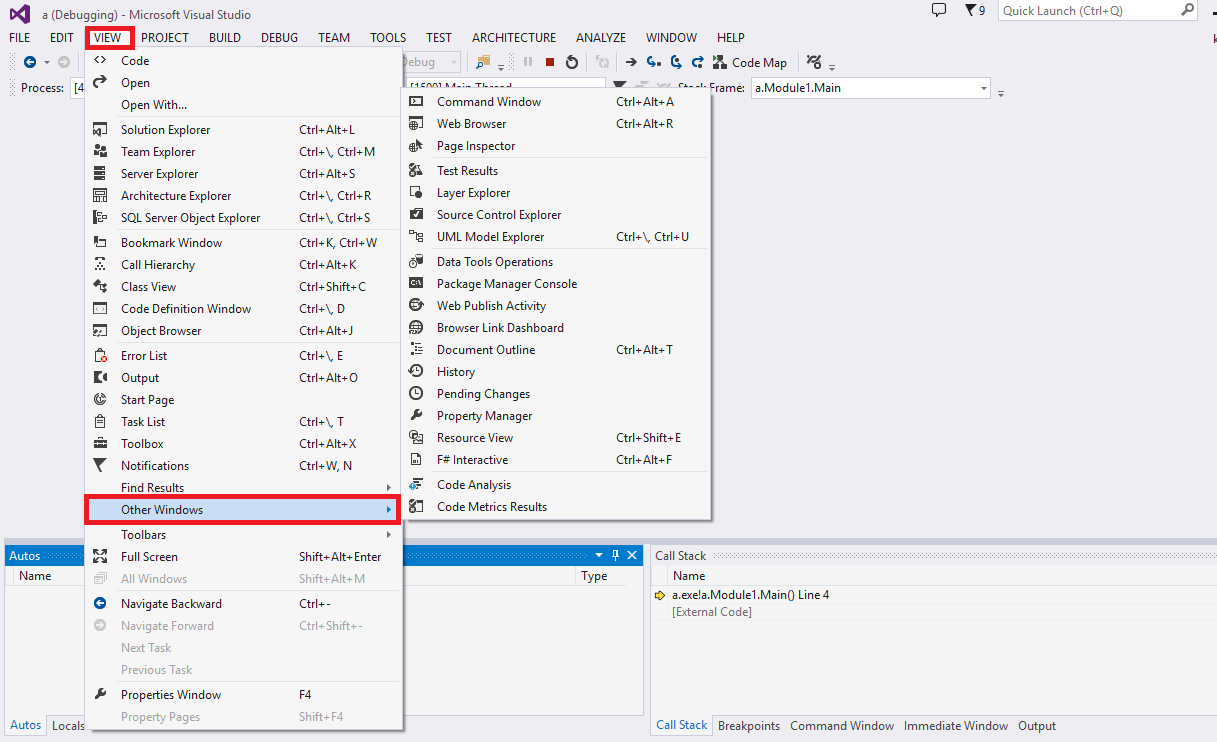
Task: Click the Page Inspector entry
Action: (556, 146)
